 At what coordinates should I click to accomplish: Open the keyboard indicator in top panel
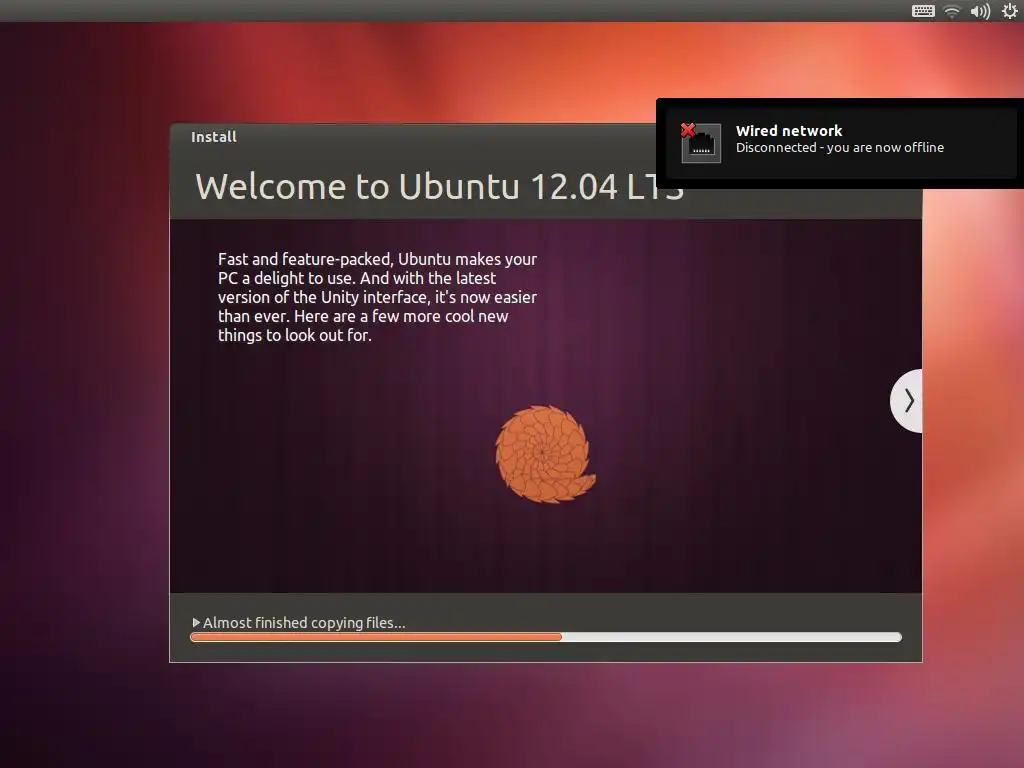coord(923,11)
